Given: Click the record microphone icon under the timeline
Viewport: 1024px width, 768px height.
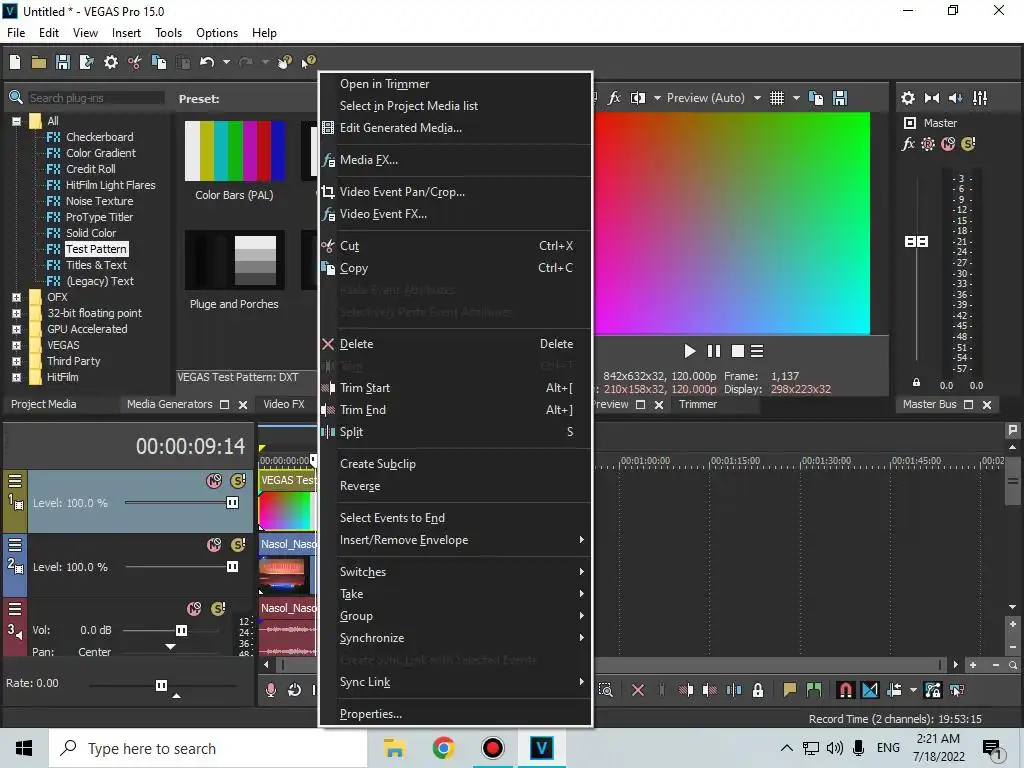Looking at the screenshot, I should 270,690.
